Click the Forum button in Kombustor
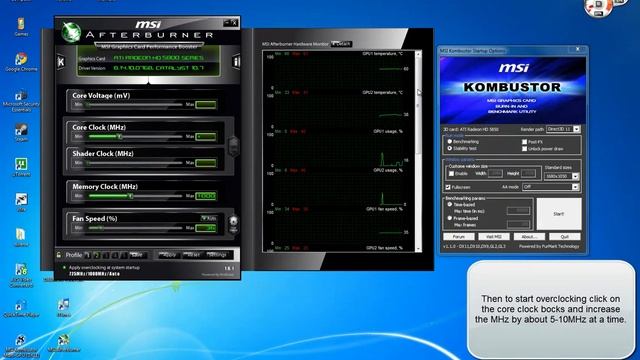This screenshot has height=360, width=640. [x=459, y=237]
